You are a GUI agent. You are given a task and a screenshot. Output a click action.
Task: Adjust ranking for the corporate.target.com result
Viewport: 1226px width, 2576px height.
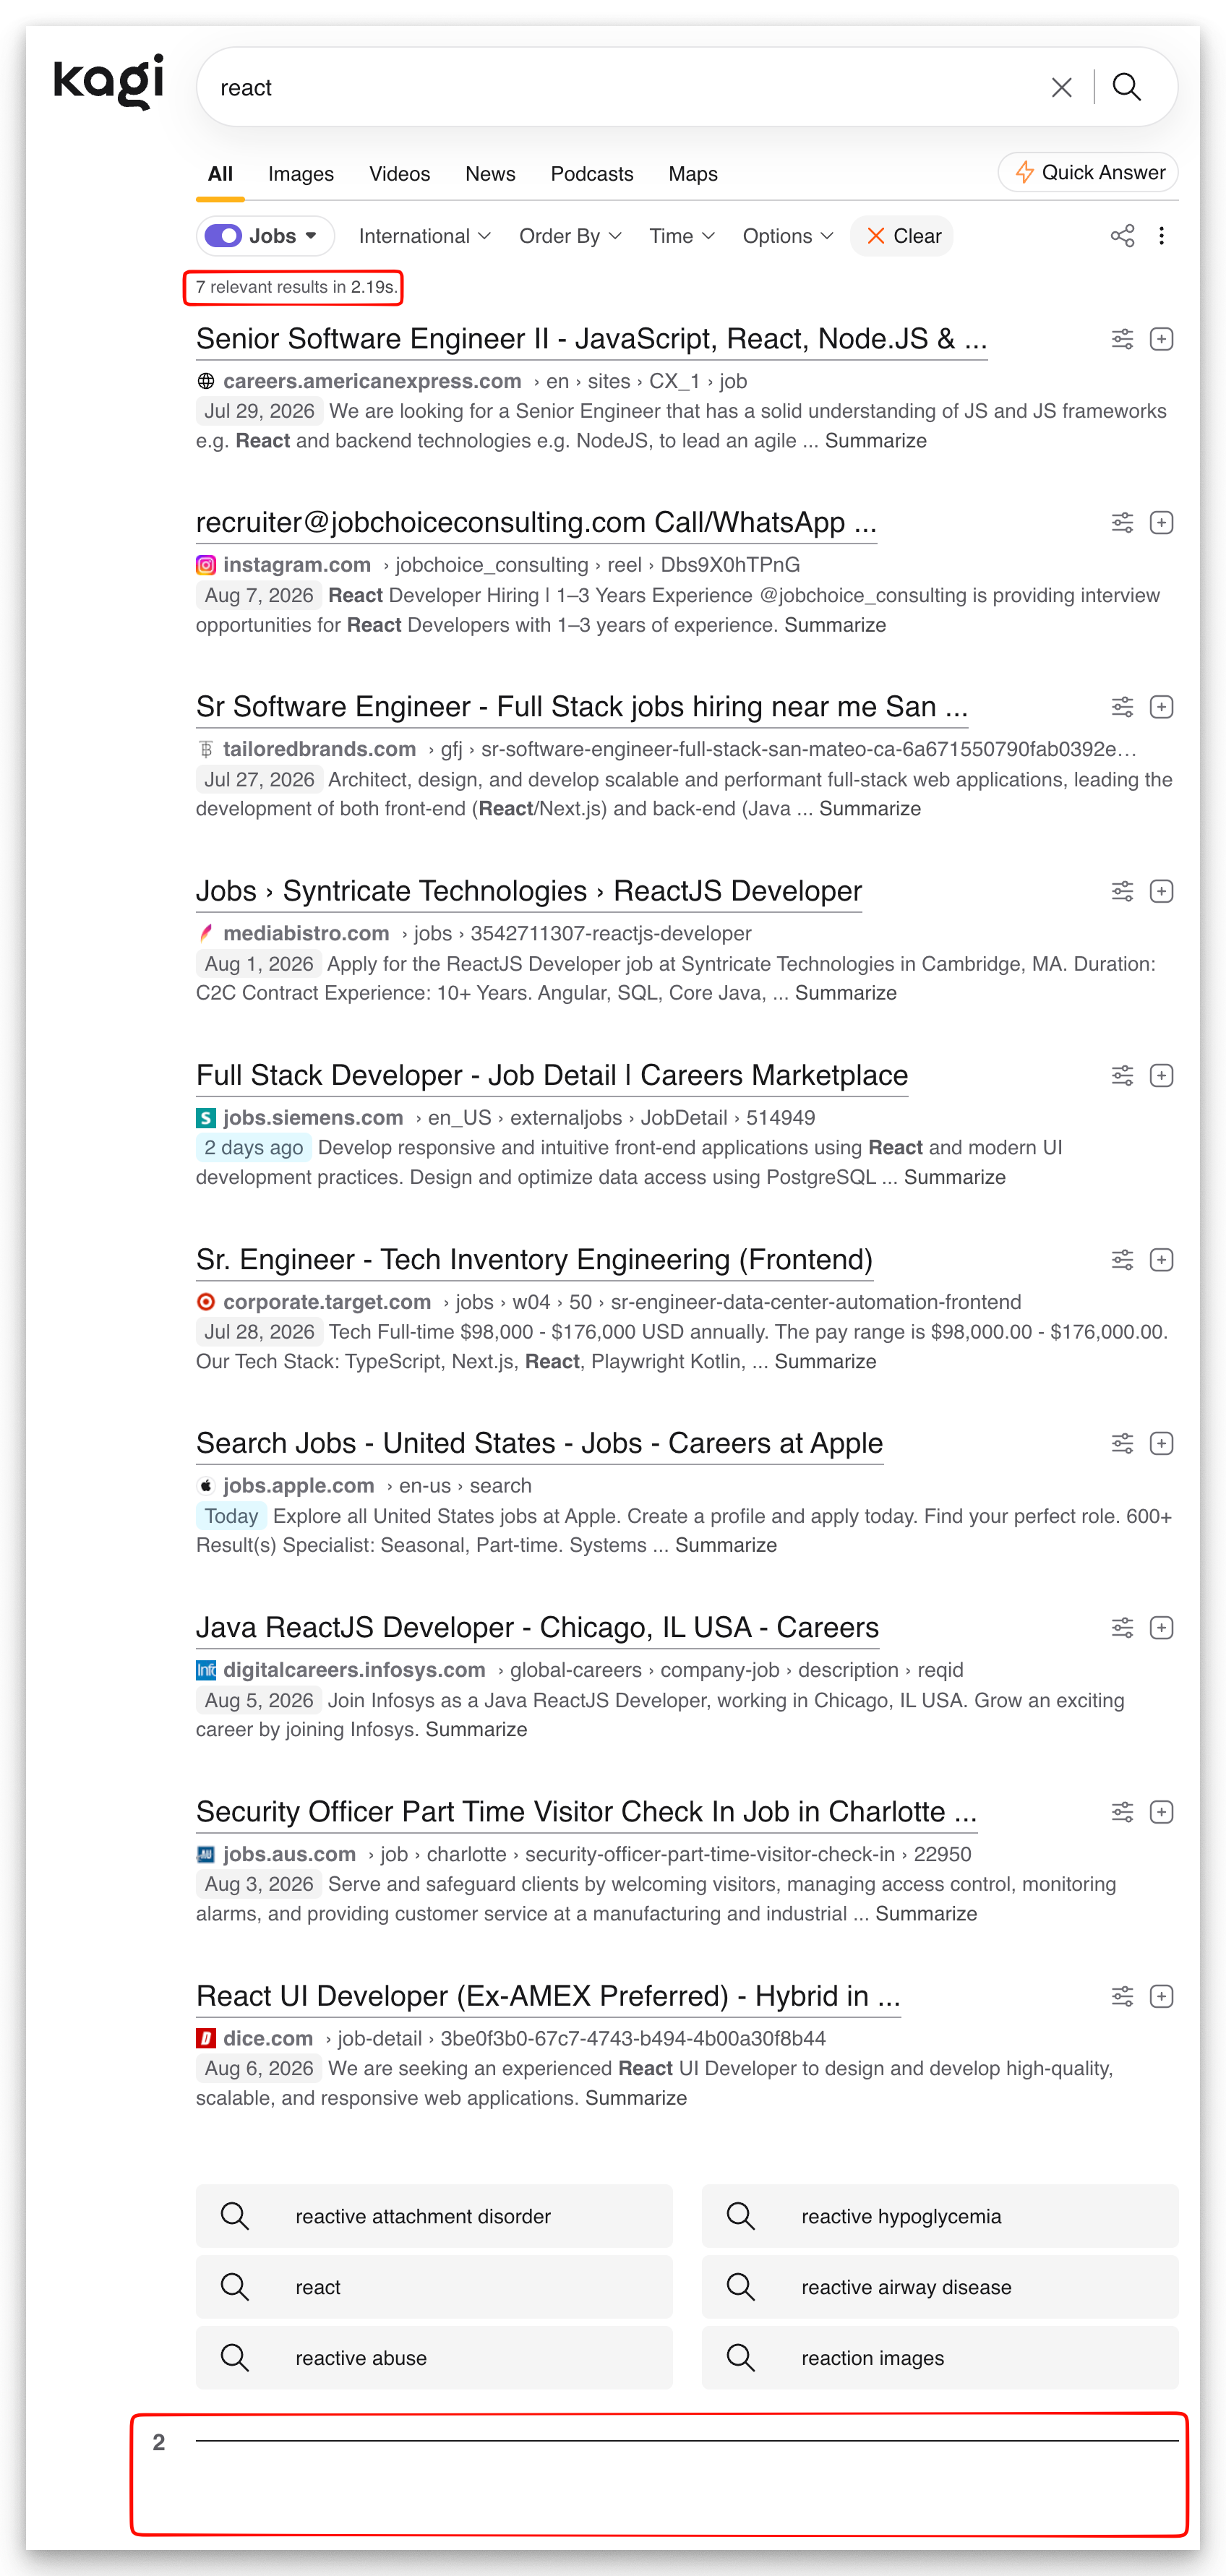(x=1122, y=1260)
